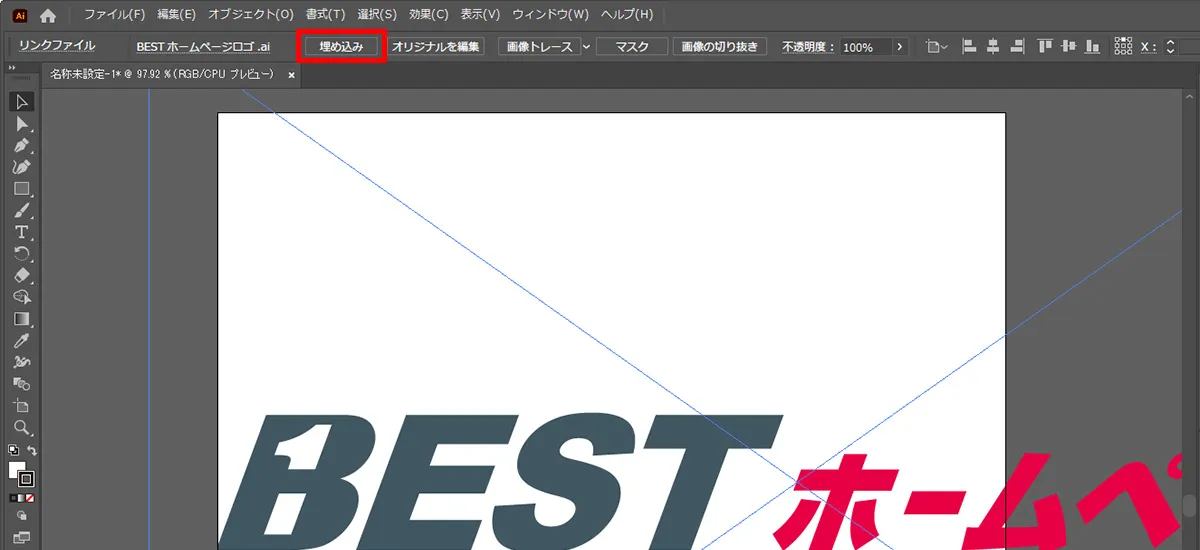Click the drawing mode icon
The image size is (1200, 550).
click(x=21, y=516)
